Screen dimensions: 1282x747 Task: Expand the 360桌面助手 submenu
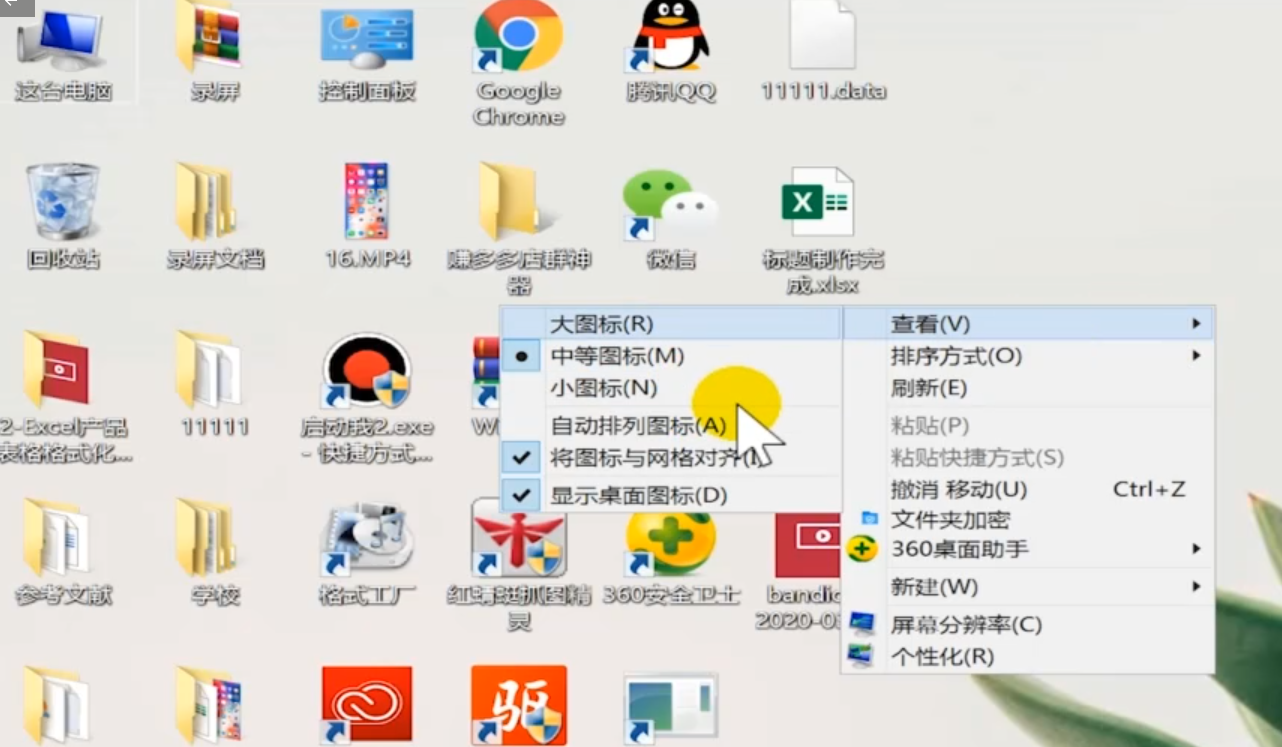pyautogui.click(x=1028, y=549)
